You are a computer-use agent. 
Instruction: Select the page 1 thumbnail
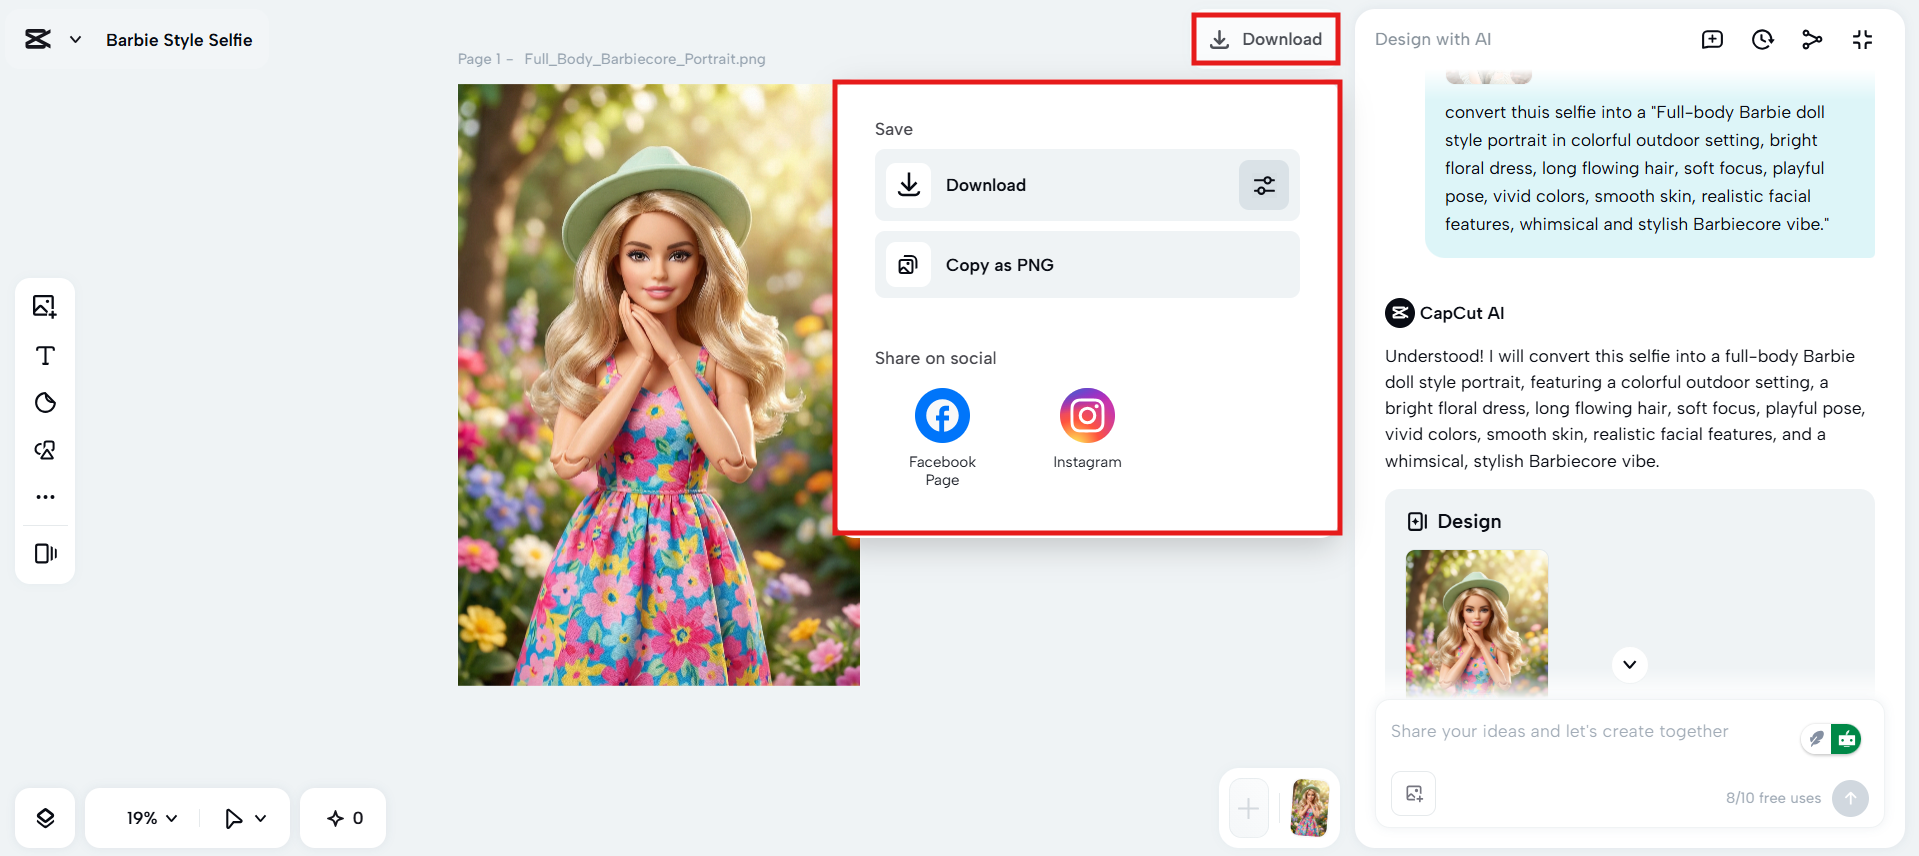pos(1310,808)
